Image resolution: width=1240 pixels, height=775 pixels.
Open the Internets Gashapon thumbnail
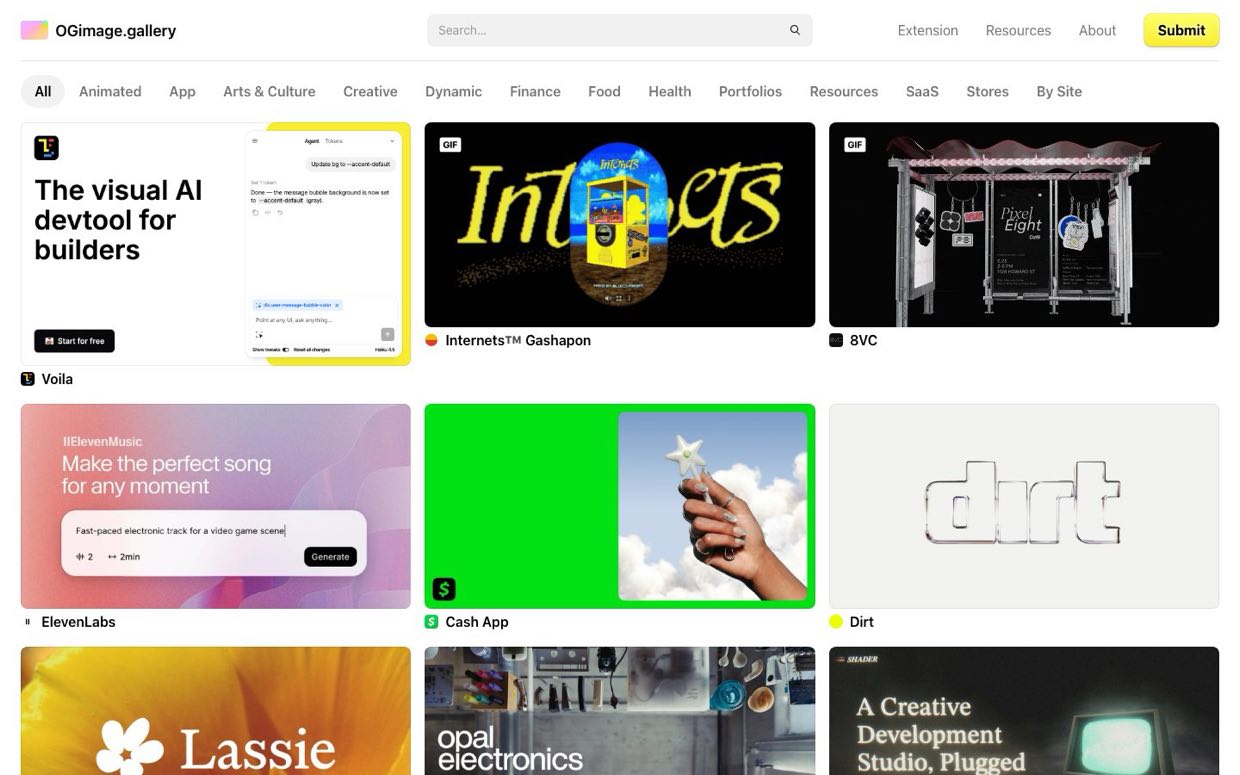pos(620,225)
